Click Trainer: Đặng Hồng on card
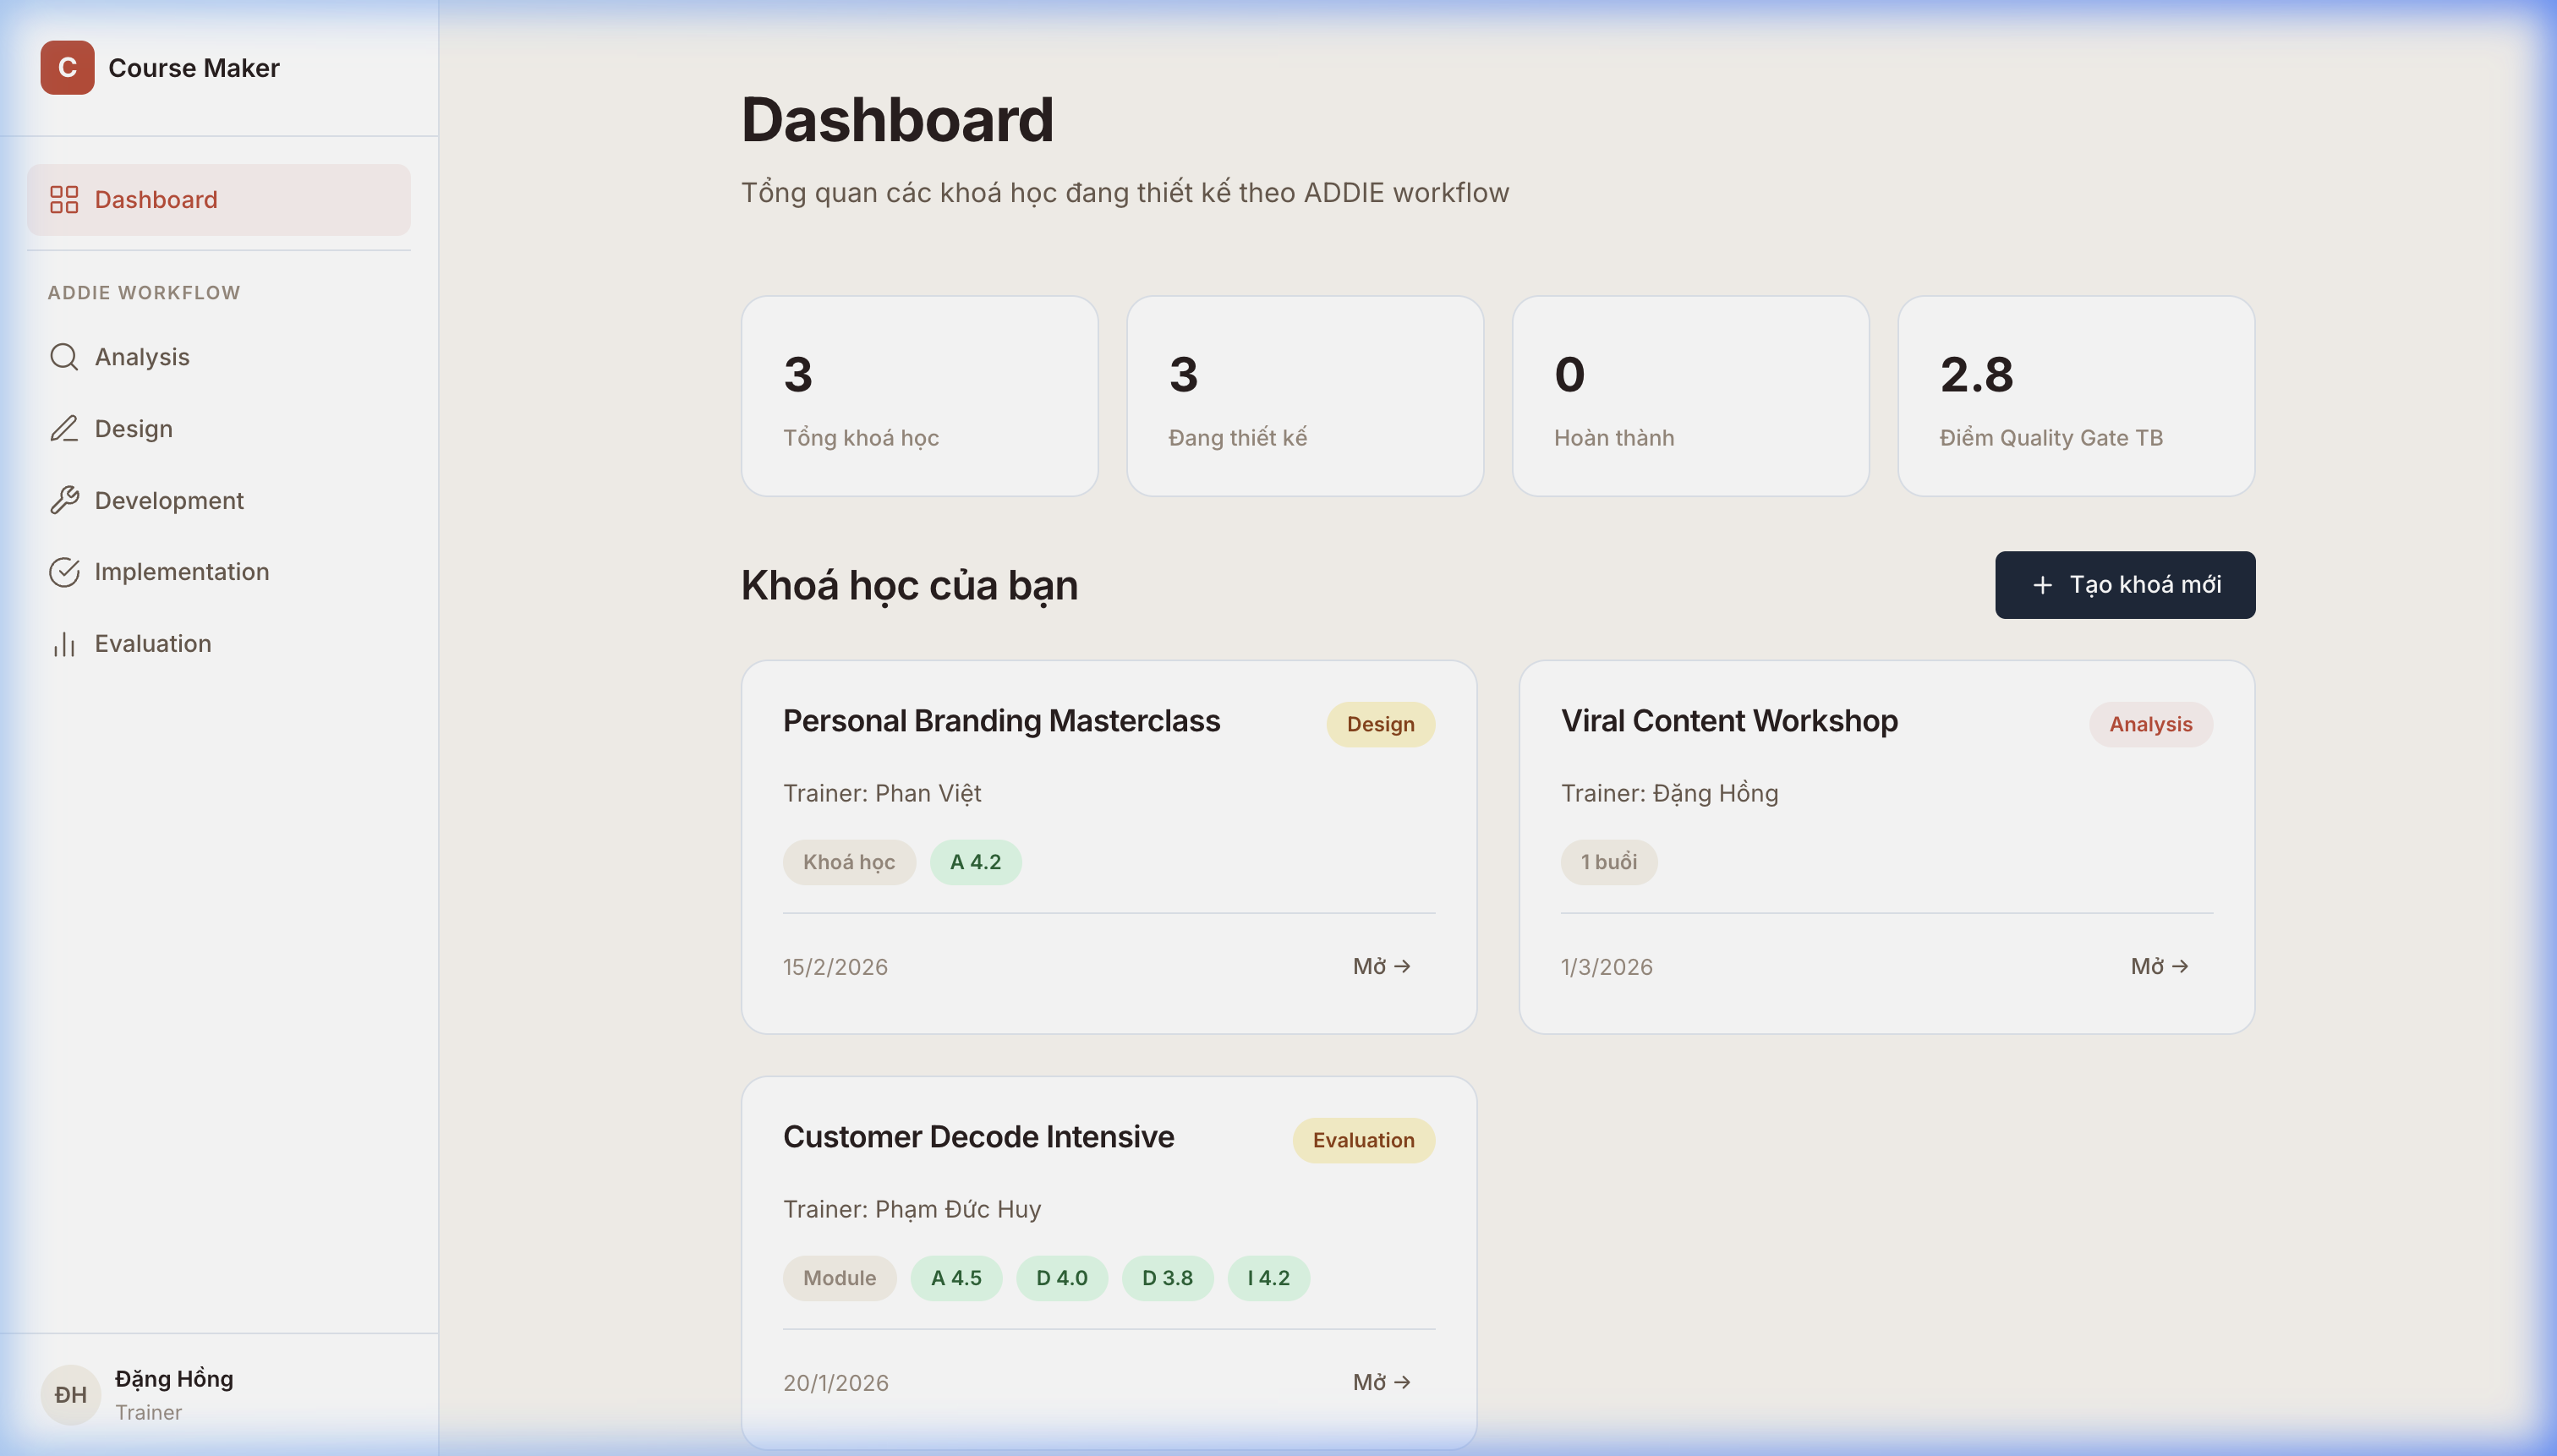This screenshot has height=1456, width=2557. [1669, 793]
